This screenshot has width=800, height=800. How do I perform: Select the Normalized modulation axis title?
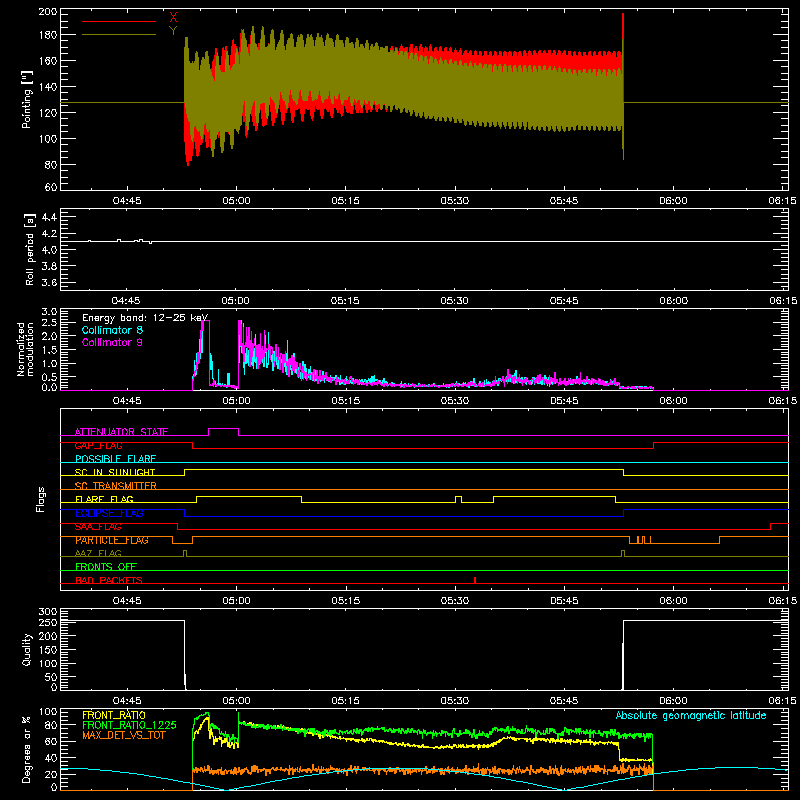tap(26, 349)
